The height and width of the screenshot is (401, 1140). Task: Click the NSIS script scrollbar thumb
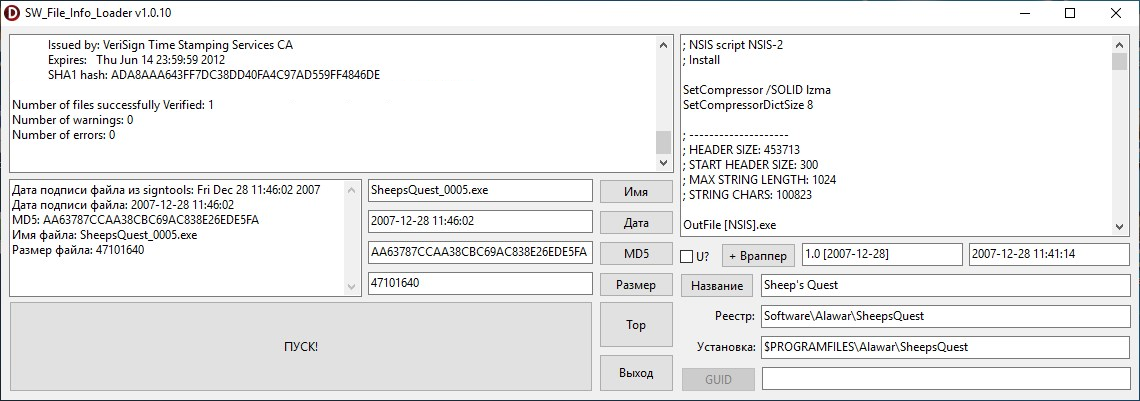point(1120,61)
